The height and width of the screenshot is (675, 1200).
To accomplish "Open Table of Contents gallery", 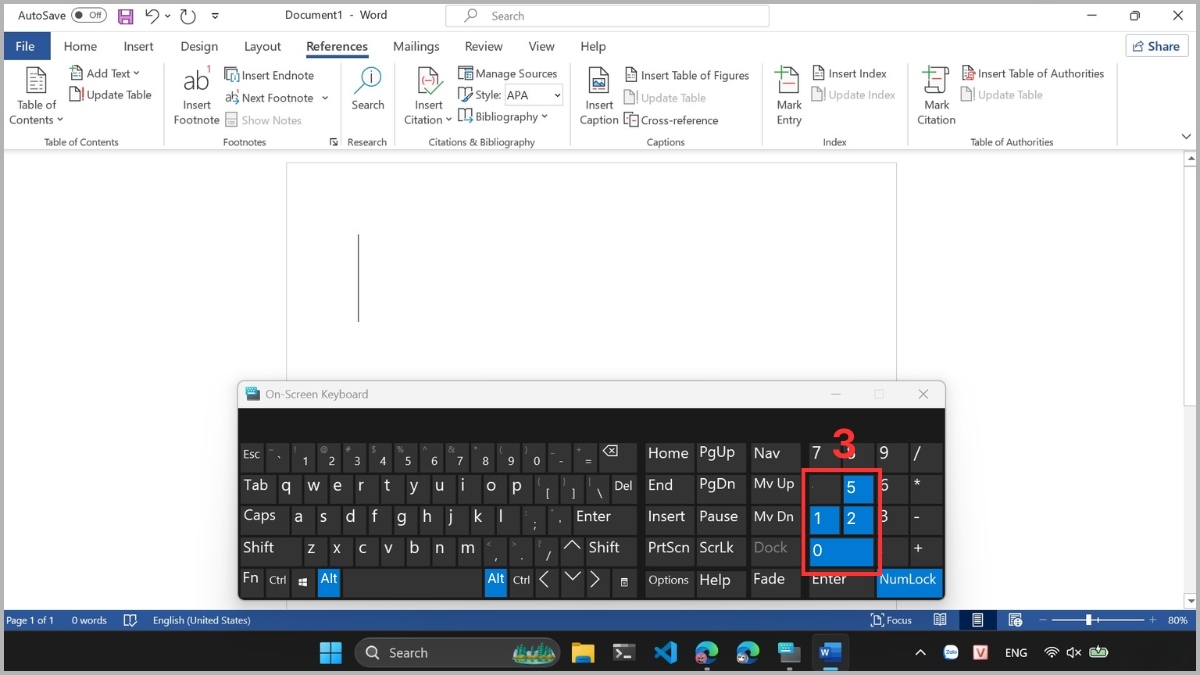I will point(36,97).
